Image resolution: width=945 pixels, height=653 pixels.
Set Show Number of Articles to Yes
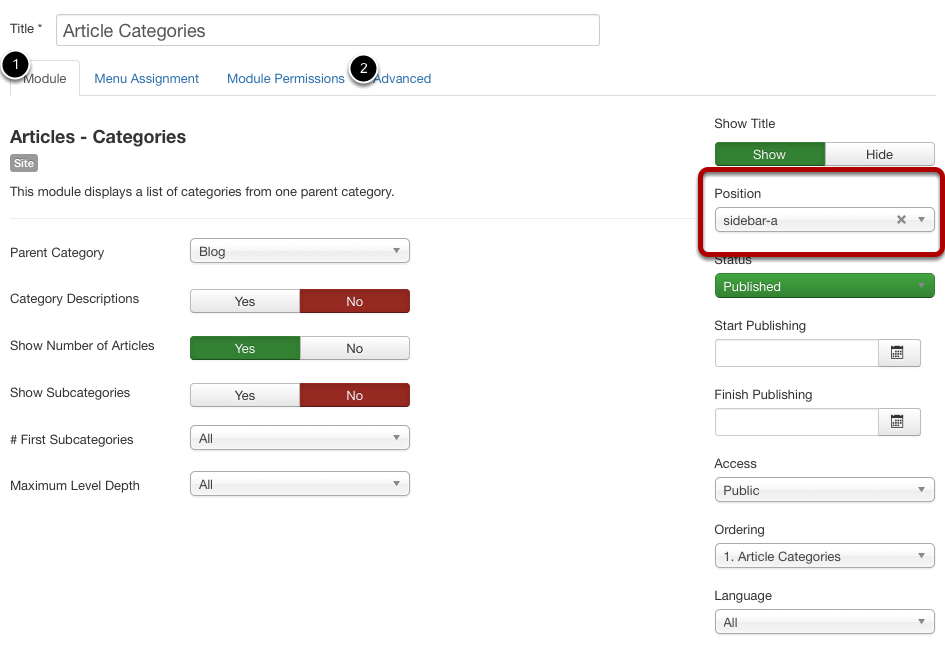(x=245, y=348)
